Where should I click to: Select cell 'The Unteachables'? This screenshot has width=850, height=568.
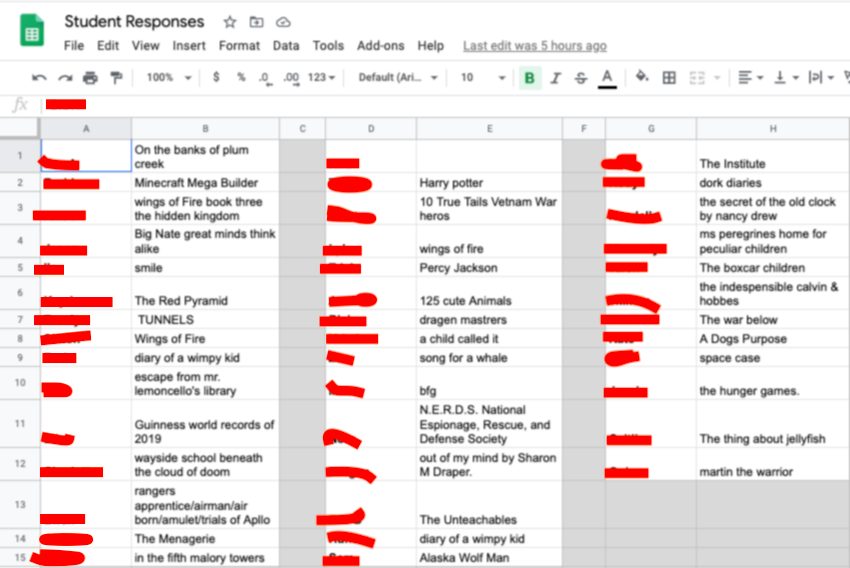point(489,505)
